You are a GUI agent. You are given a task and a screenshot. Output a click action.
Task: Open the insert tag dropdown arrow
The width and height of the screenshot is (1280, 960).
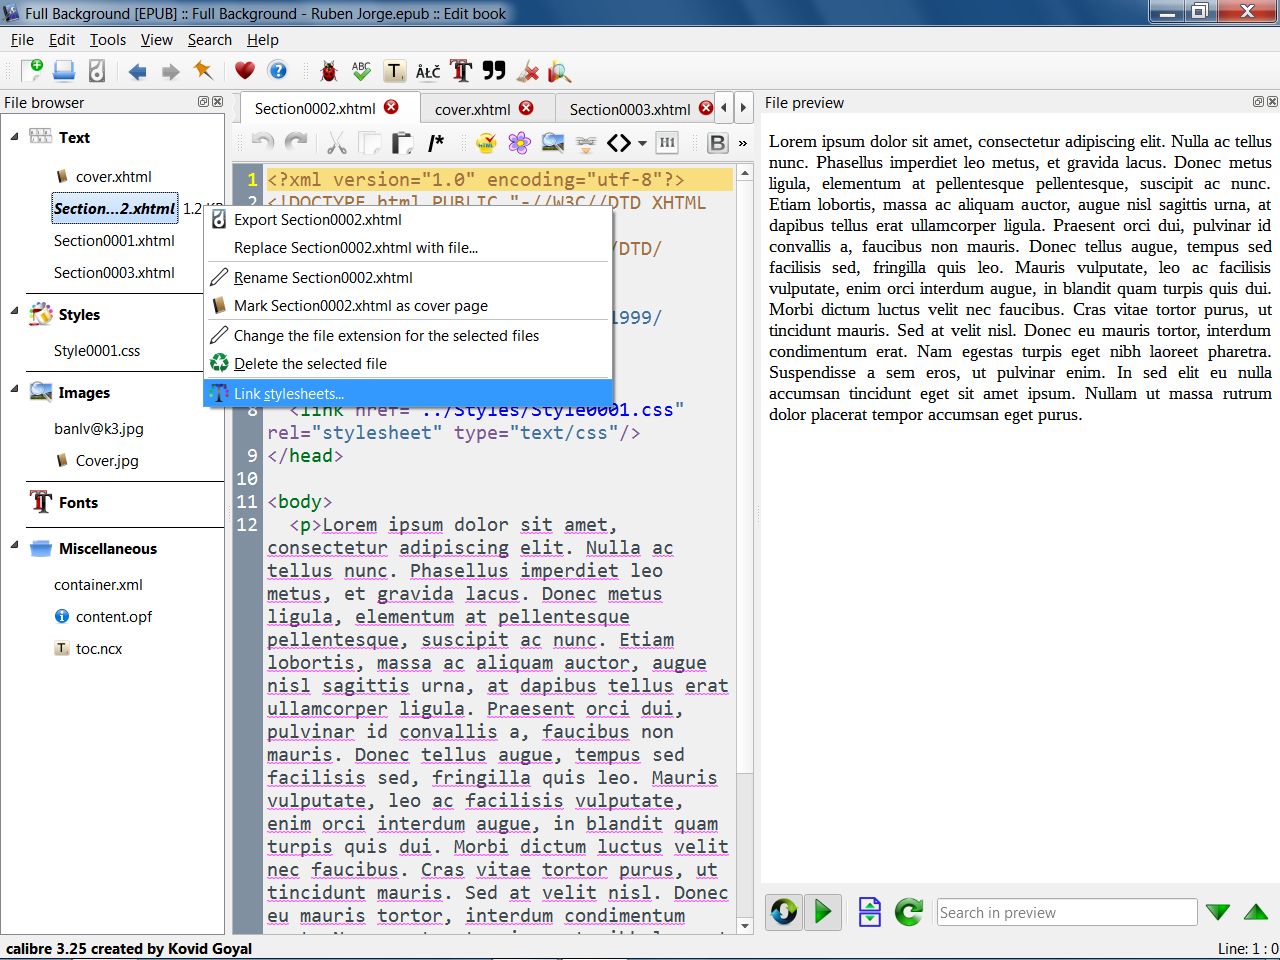click(642, 143)
